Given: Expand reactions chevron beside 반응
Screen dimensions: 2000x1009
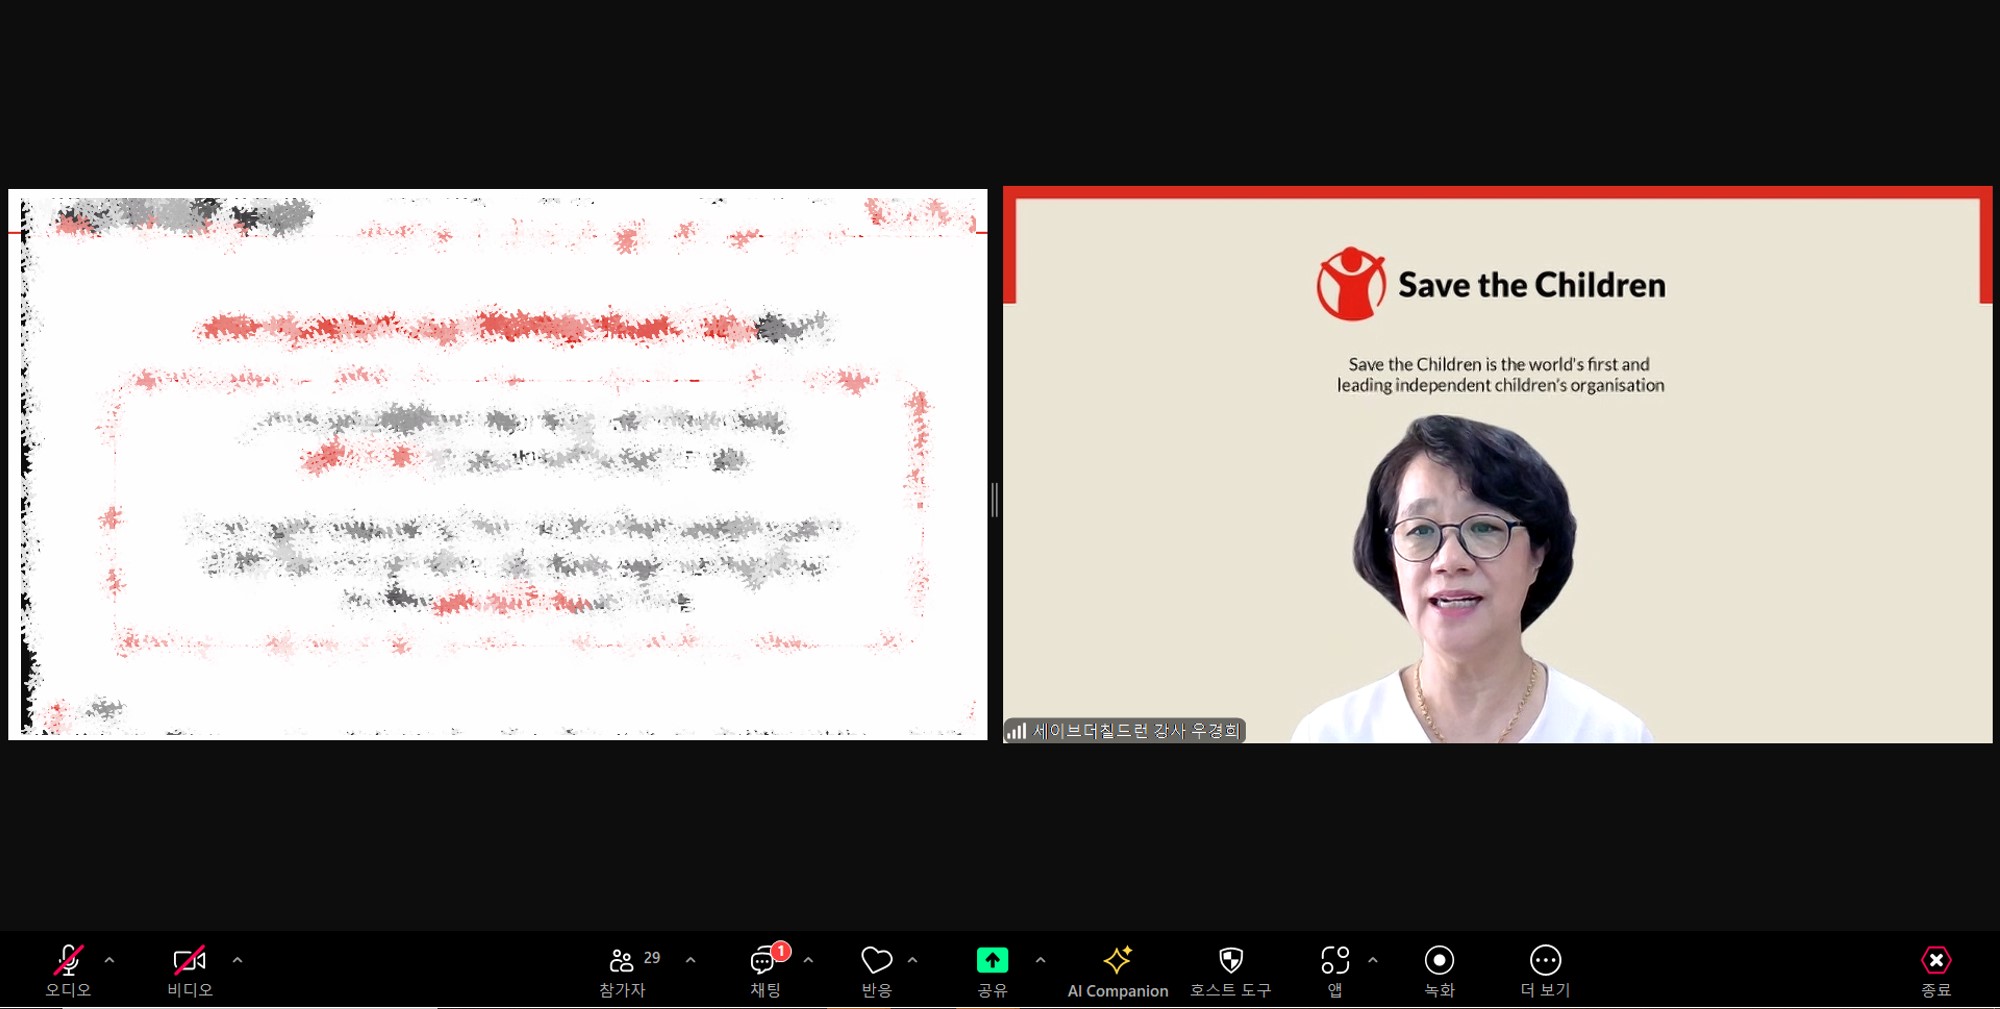Looking at the screenshot, I should click(x=912, y=960).
